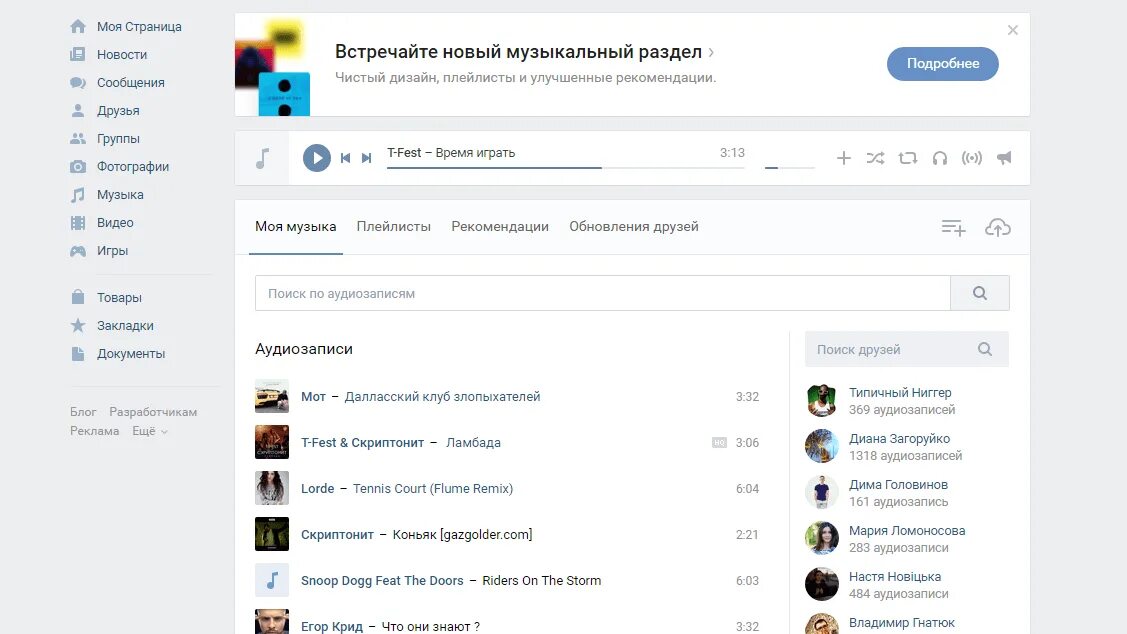Open the Игры gamepad icon
The image size is (1127, 634).
tap(78, 251)
